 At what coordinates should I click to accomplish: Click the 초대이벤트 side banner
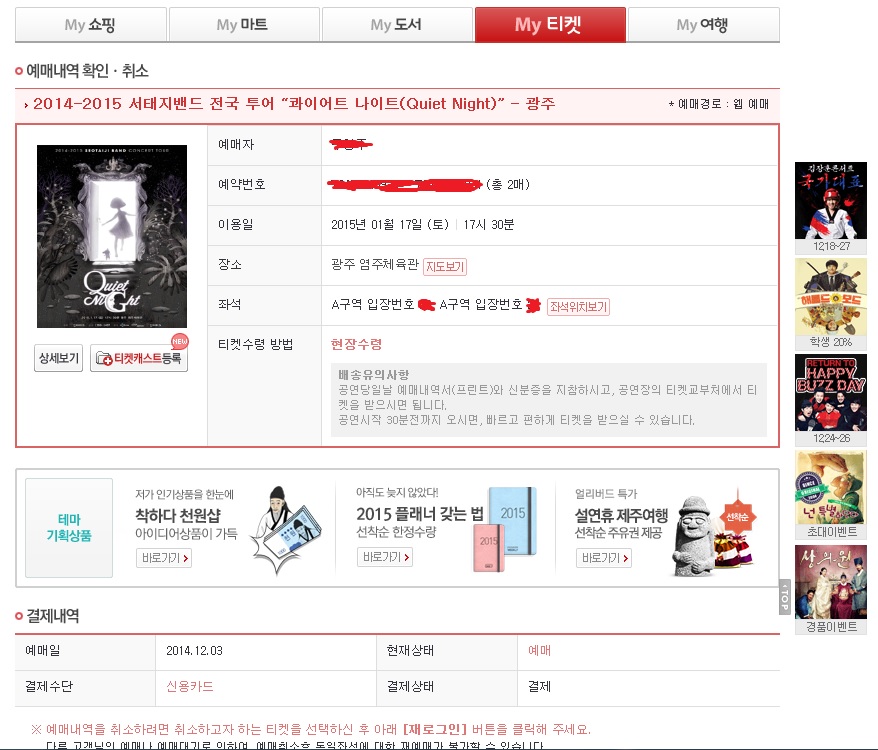point(831,495)
